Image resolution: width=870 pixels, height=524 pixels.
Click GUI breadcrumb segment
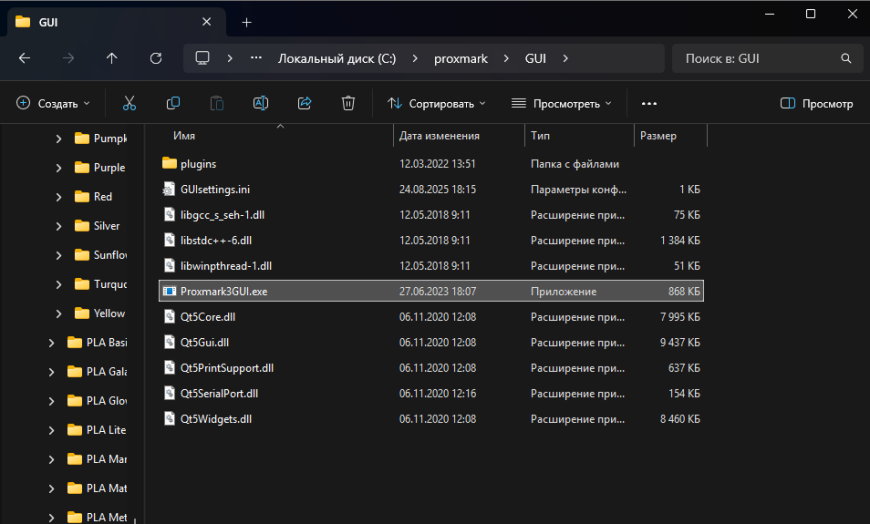pyautogui.click(x=535, y=58)
